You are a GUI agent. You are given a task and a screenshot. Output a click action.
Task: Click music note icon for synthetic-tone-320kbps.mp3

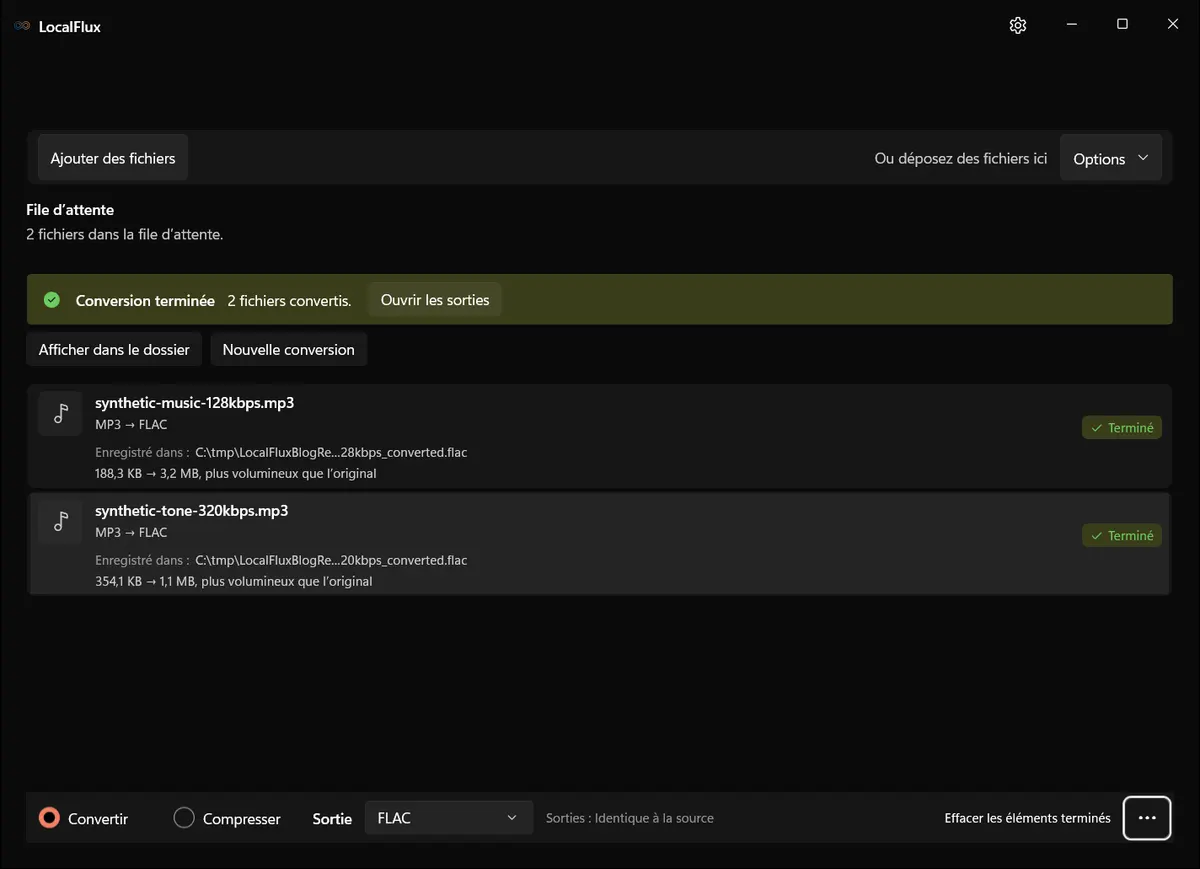pos(61,521)
